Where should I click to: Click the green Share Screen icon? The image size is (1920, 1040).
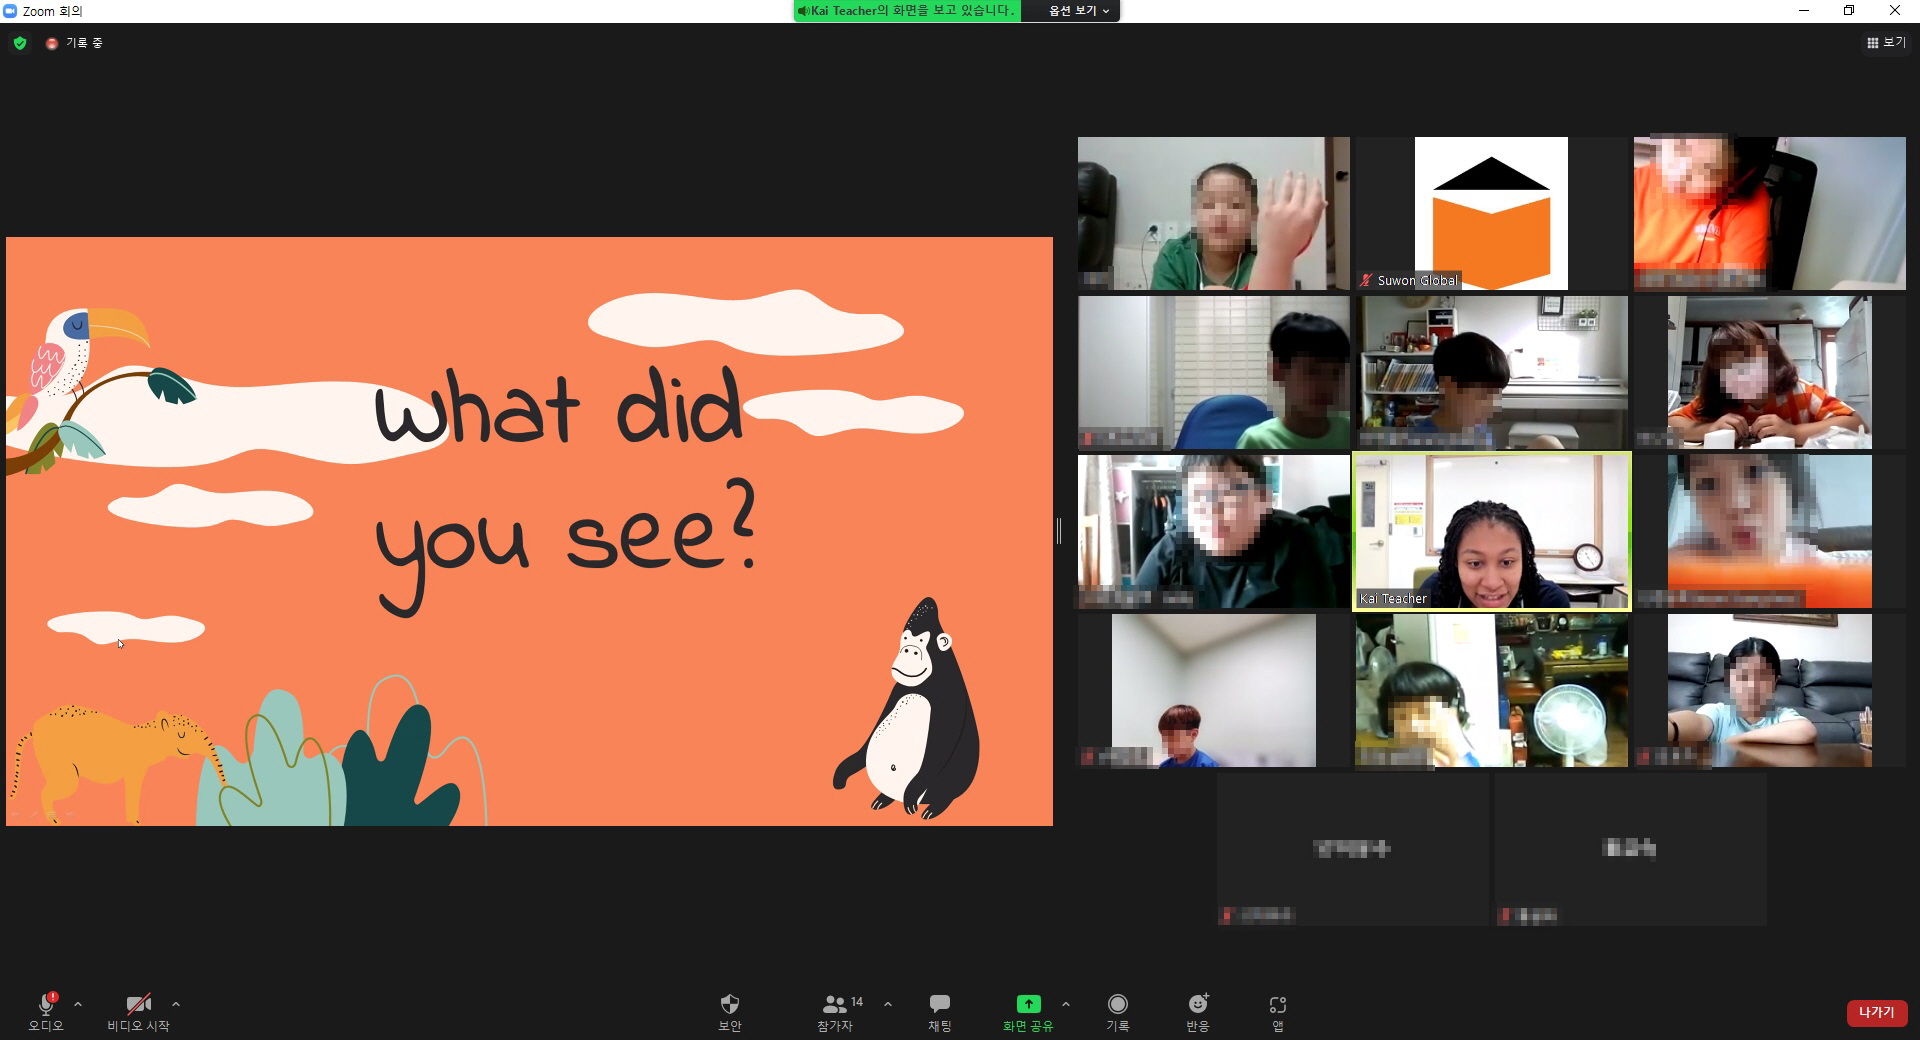tap(1028, 1005)
